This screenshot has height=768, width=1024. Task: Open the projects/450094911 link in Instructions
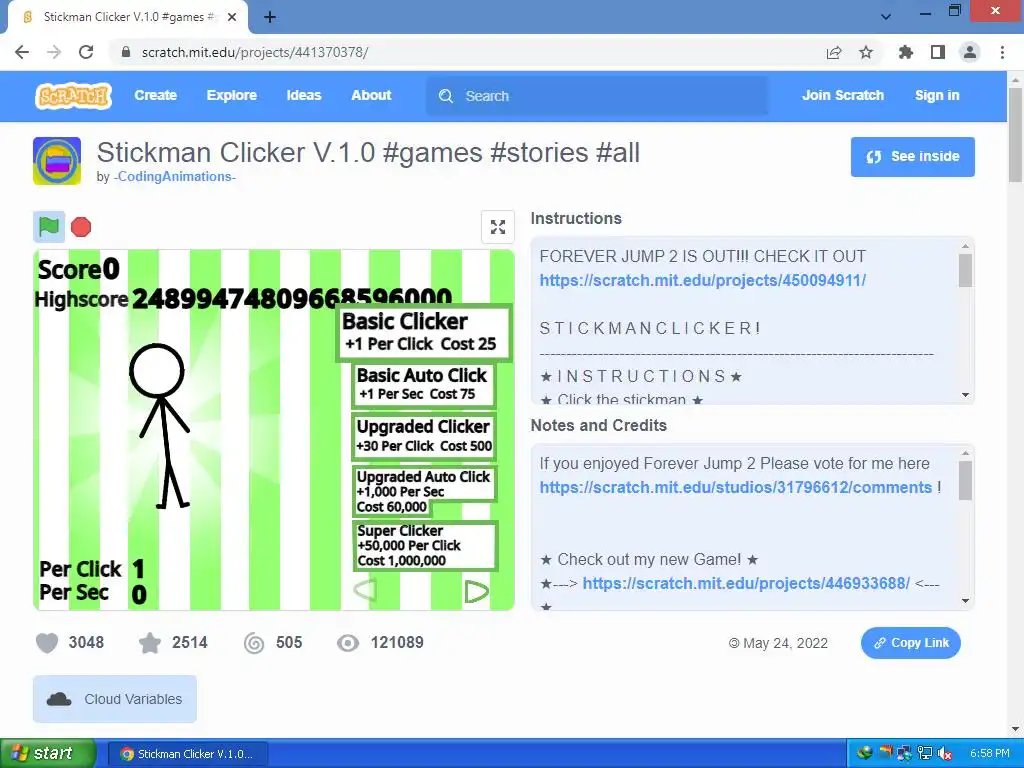[x=703, y=281]
